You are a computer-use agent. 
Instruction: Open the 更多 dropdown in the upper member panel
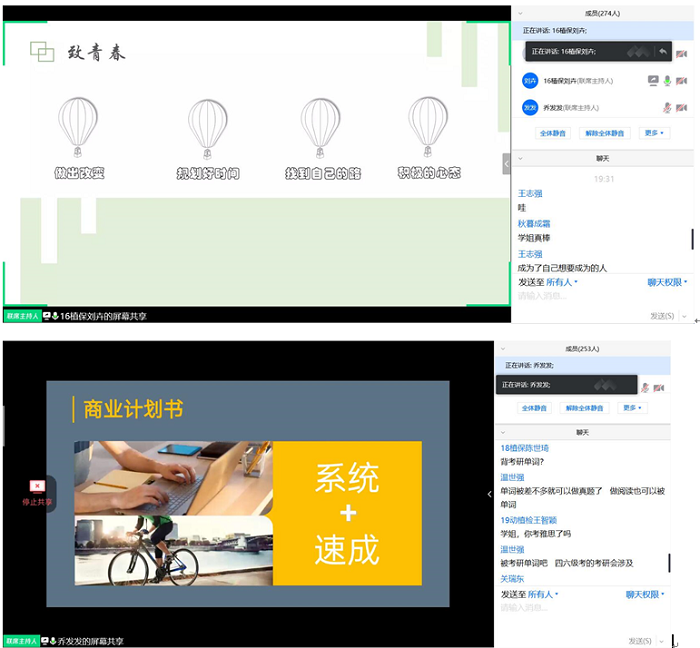pos(655,132)
